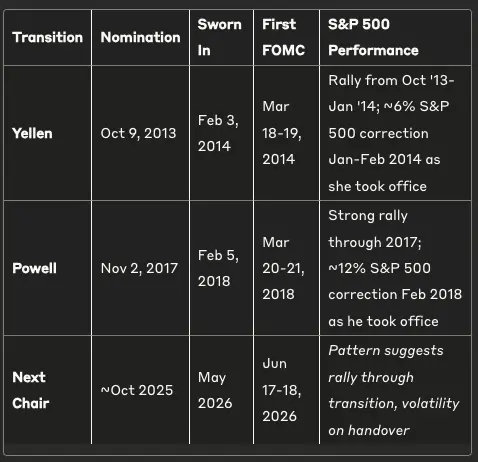Click the Transition column header

click(x=47, y=37)
